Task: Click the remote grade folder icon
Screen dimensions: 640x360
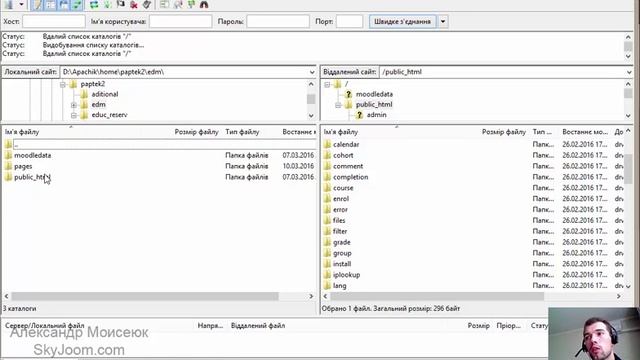Action: pyautogui.click(x=327, y=242)
